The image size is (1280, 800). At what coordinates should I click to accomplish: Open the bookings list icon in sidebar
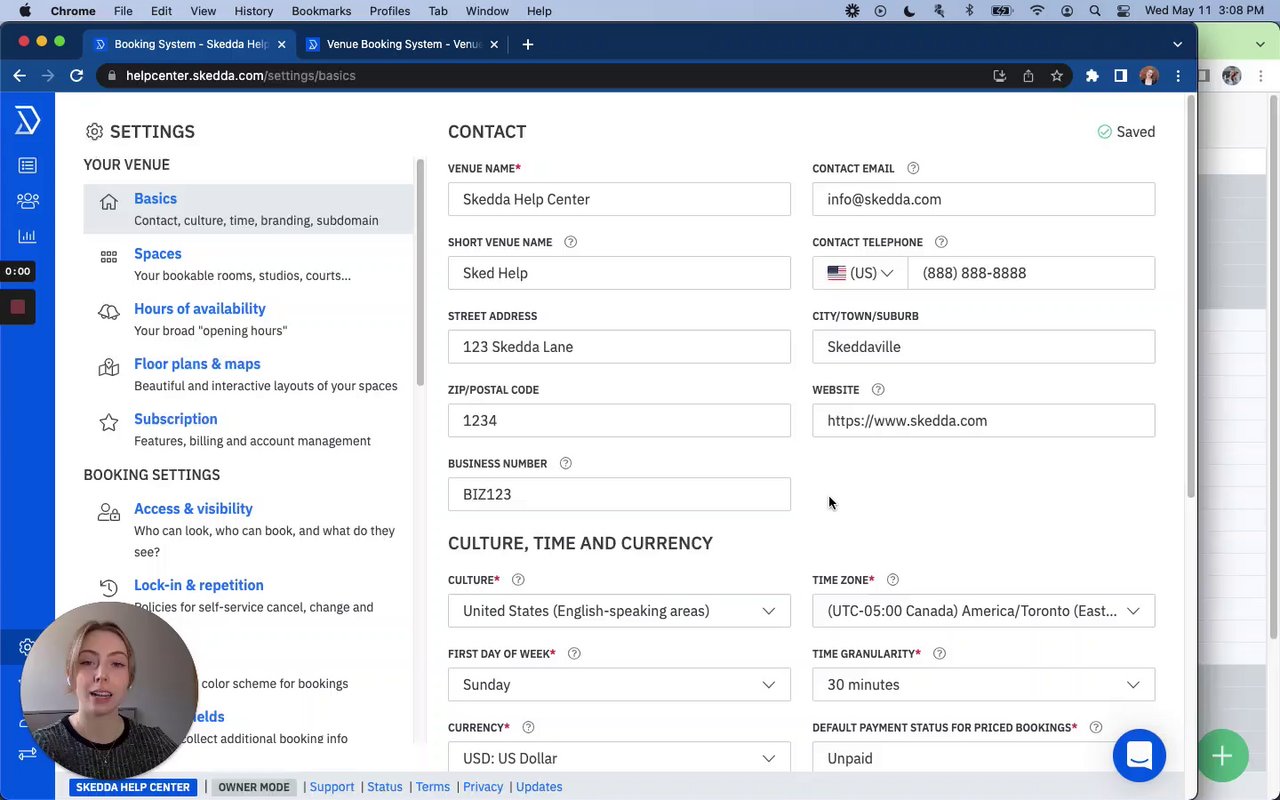(27, 166)
